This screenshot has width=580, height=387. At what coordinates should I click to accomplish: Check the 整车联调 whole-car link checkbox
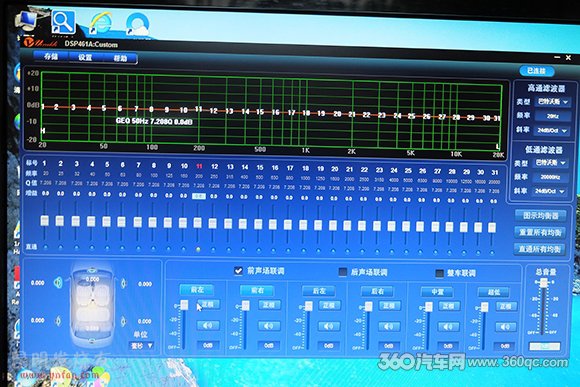pos(439,273)
